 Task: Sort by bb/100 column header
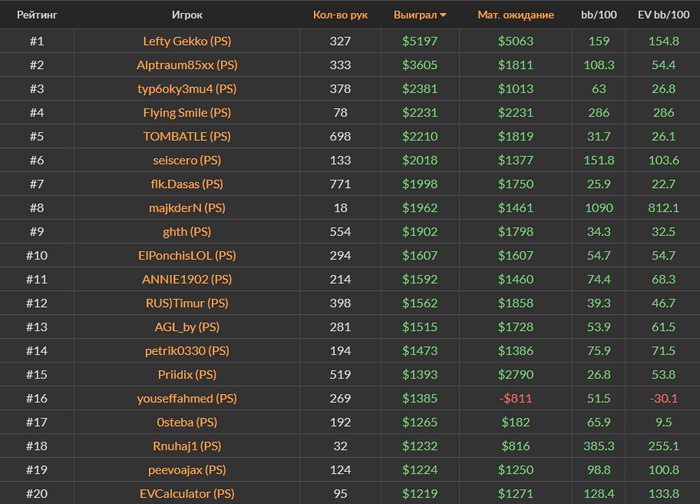[600, 16]
